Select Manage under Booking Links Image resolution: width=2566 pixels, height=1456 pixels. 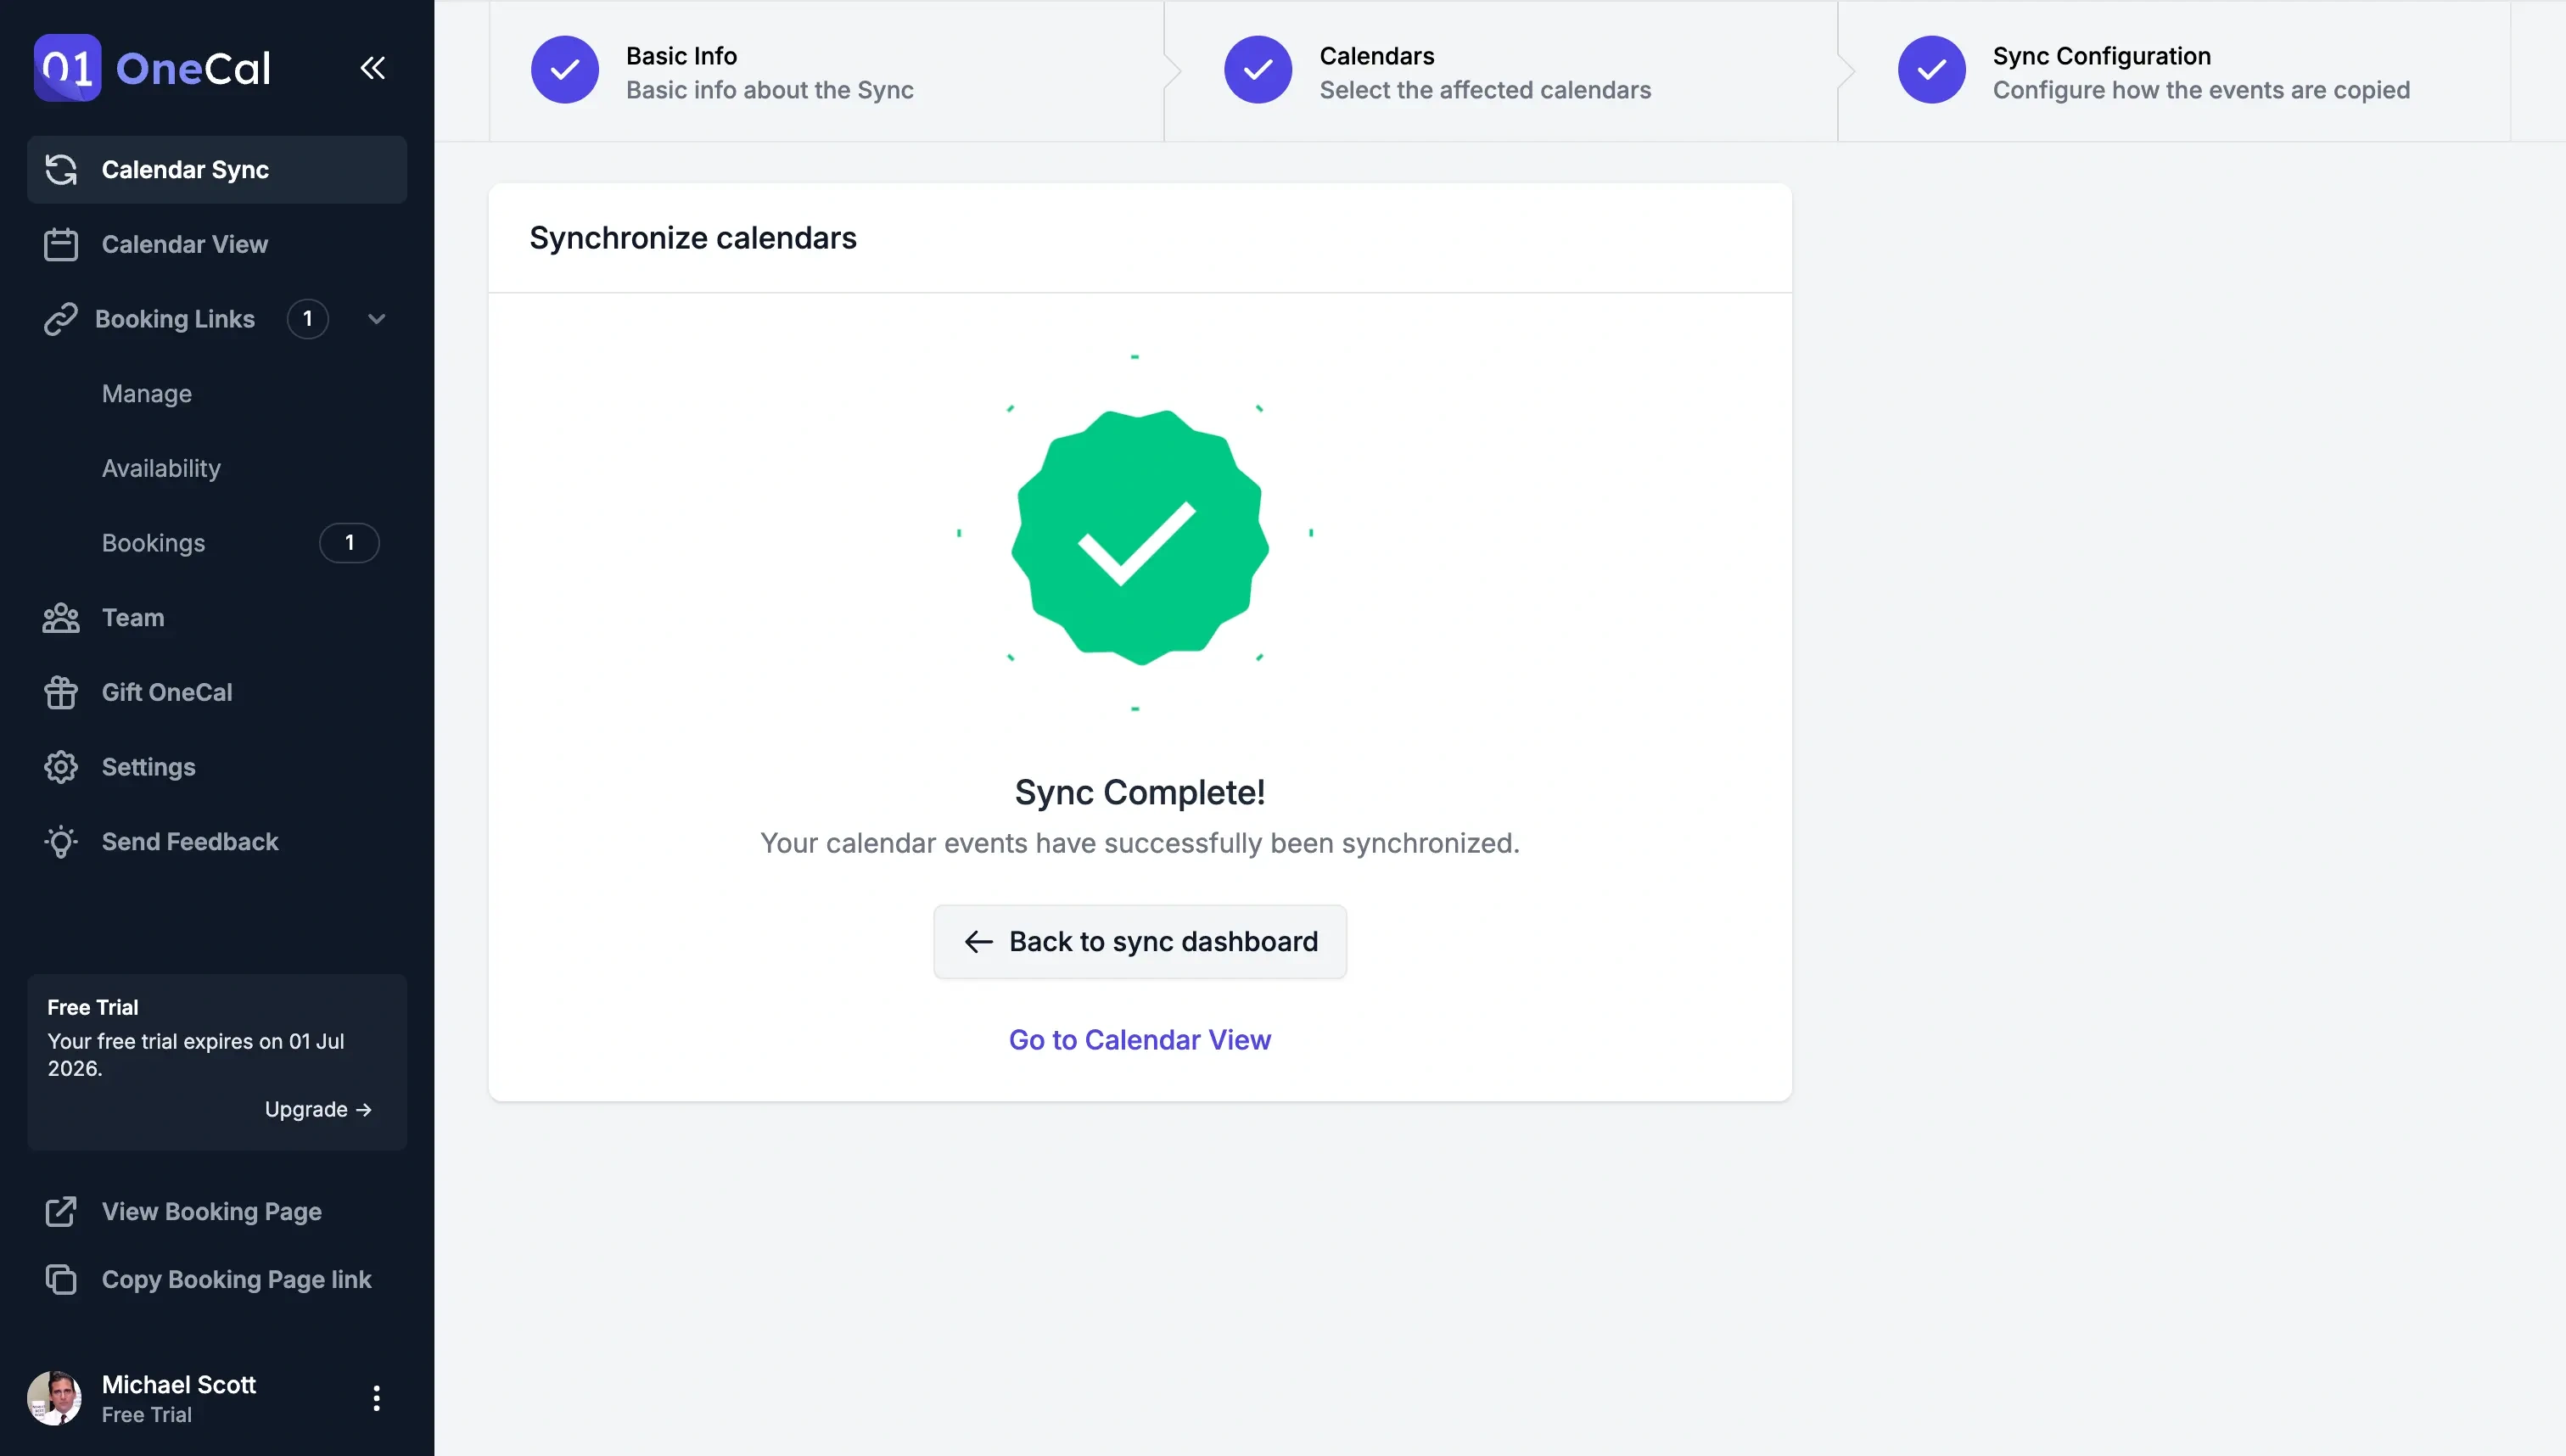(146, 393)
